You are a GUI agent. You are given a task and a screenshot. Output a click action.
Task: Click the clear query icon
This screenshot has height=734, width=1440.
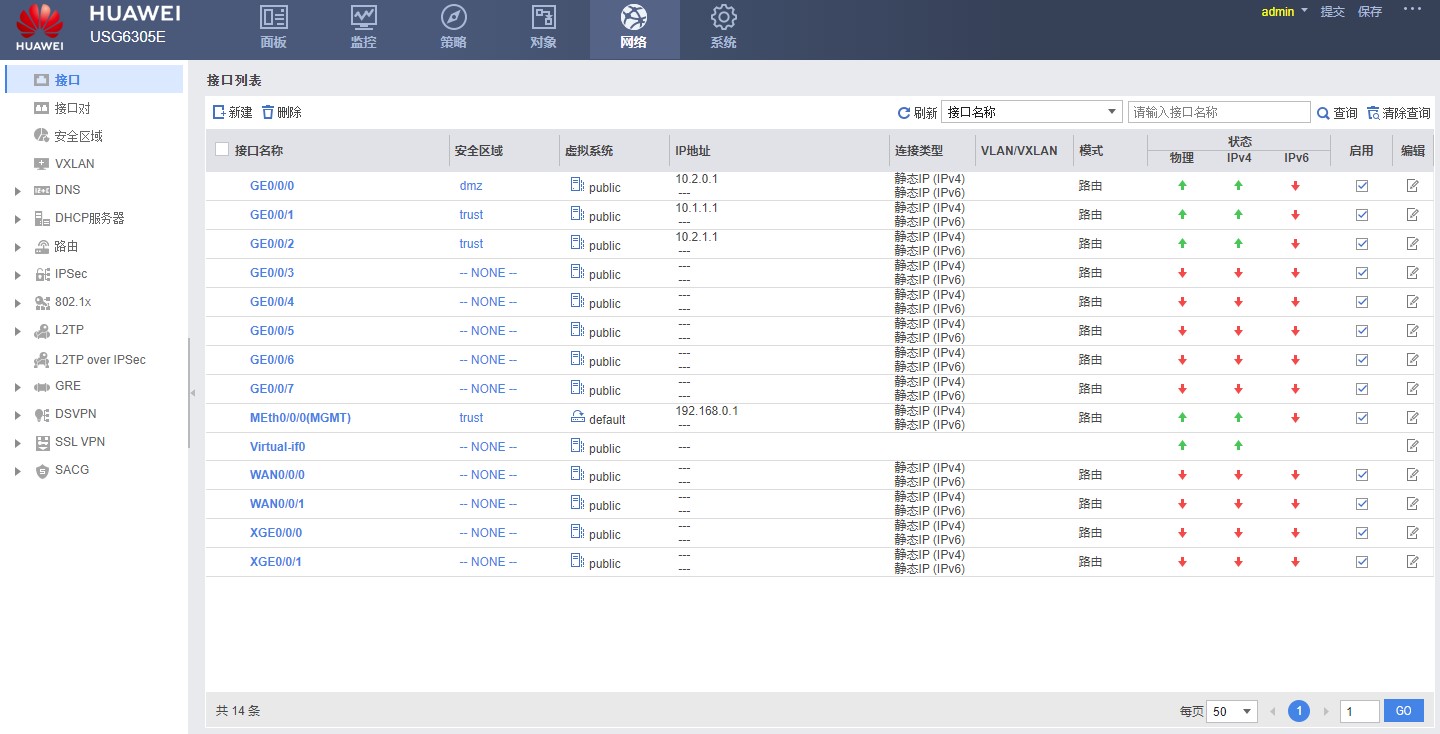point(1373,113)
